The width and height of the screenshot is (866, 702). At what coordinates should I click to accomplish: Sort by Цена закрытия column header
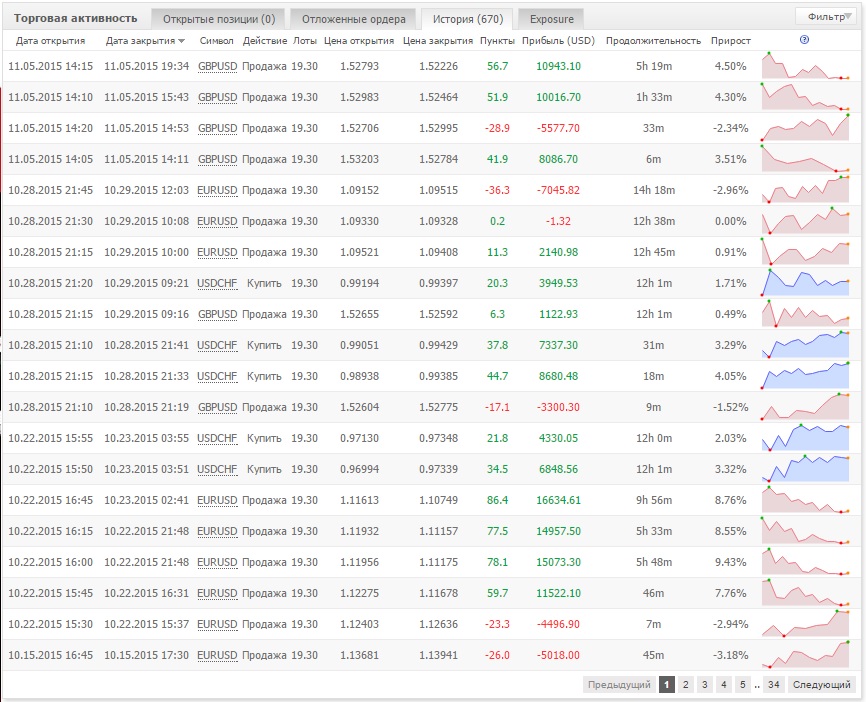[x=438, y=41]
